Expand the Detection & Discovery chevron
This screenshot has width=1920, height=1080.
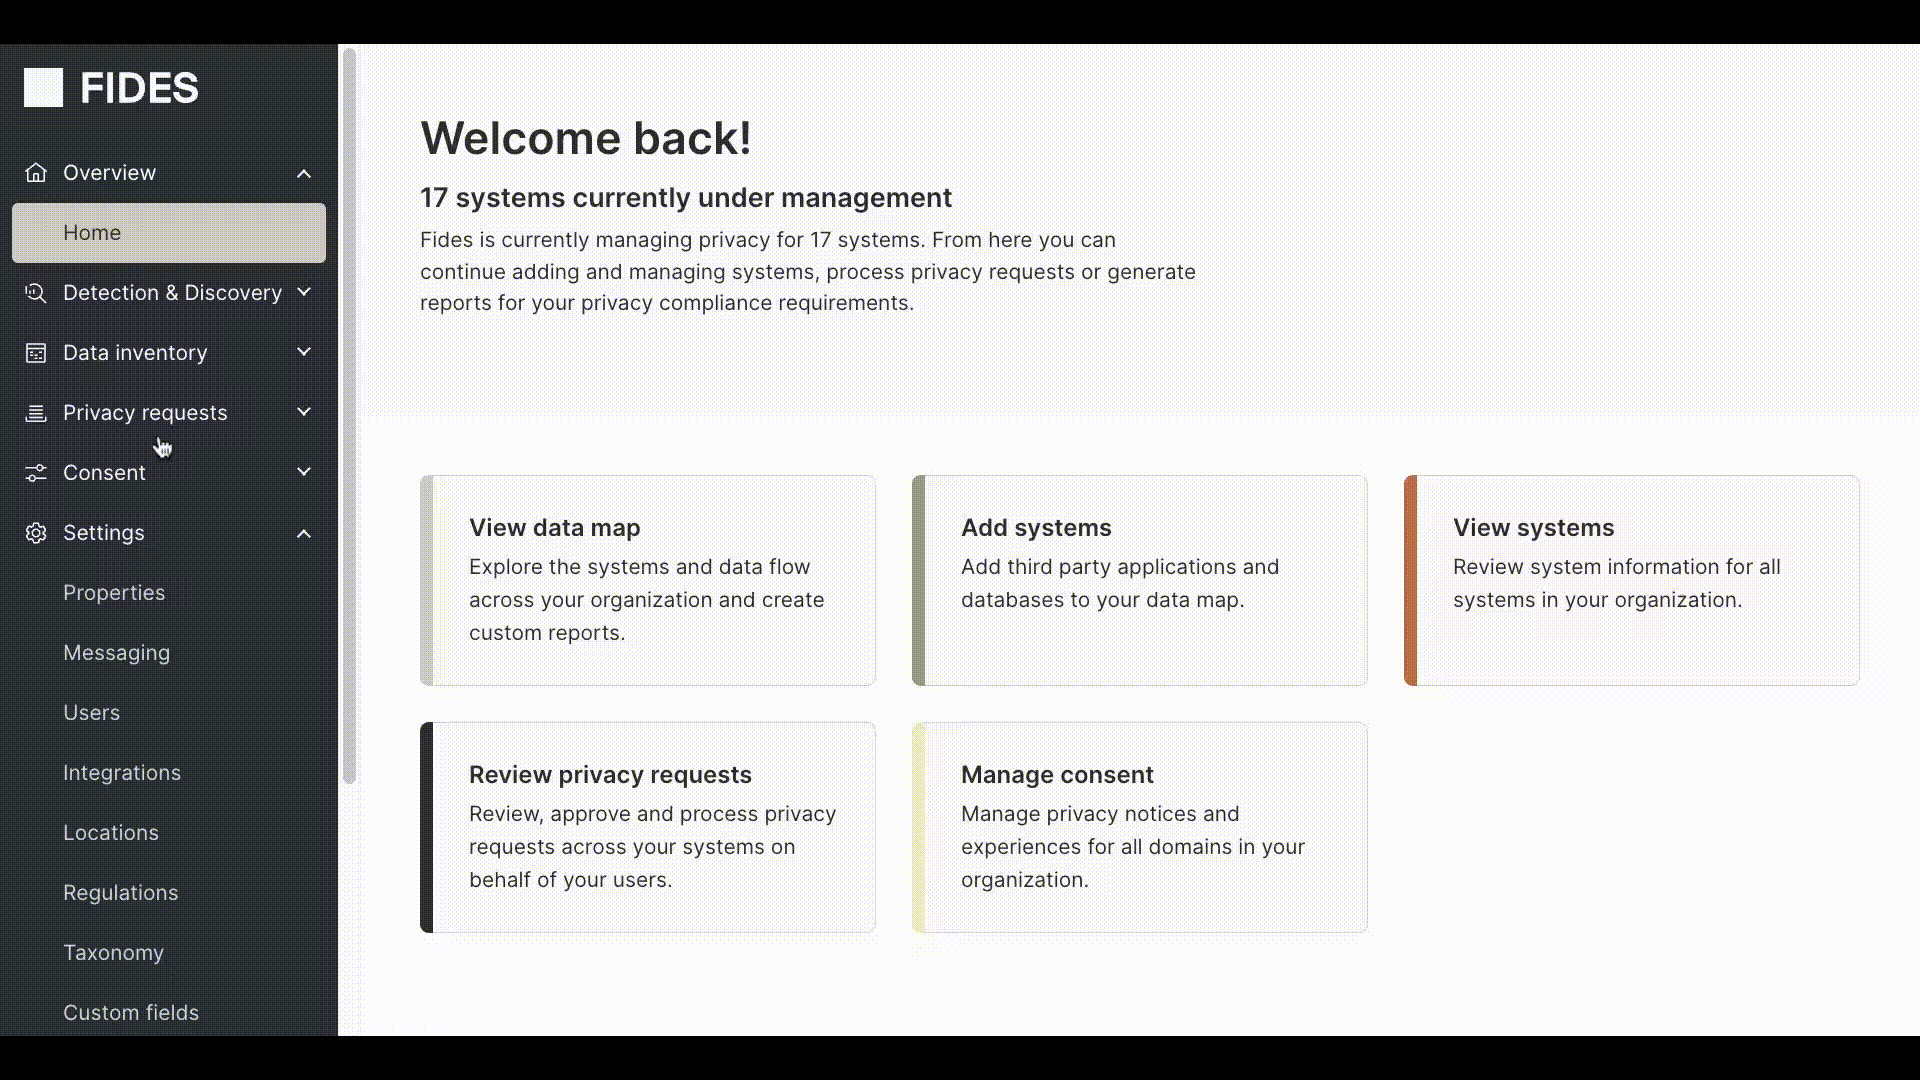pyautogui.click(x=304, y=292)
